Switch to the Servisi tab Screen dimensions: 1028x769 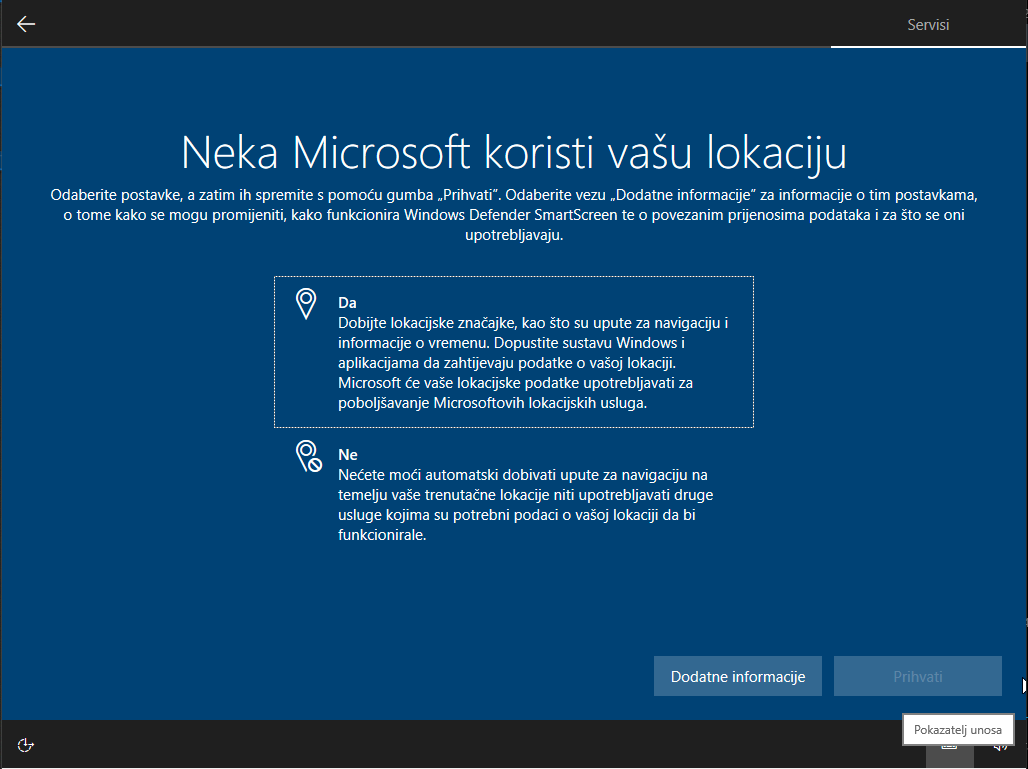[928, 24]
